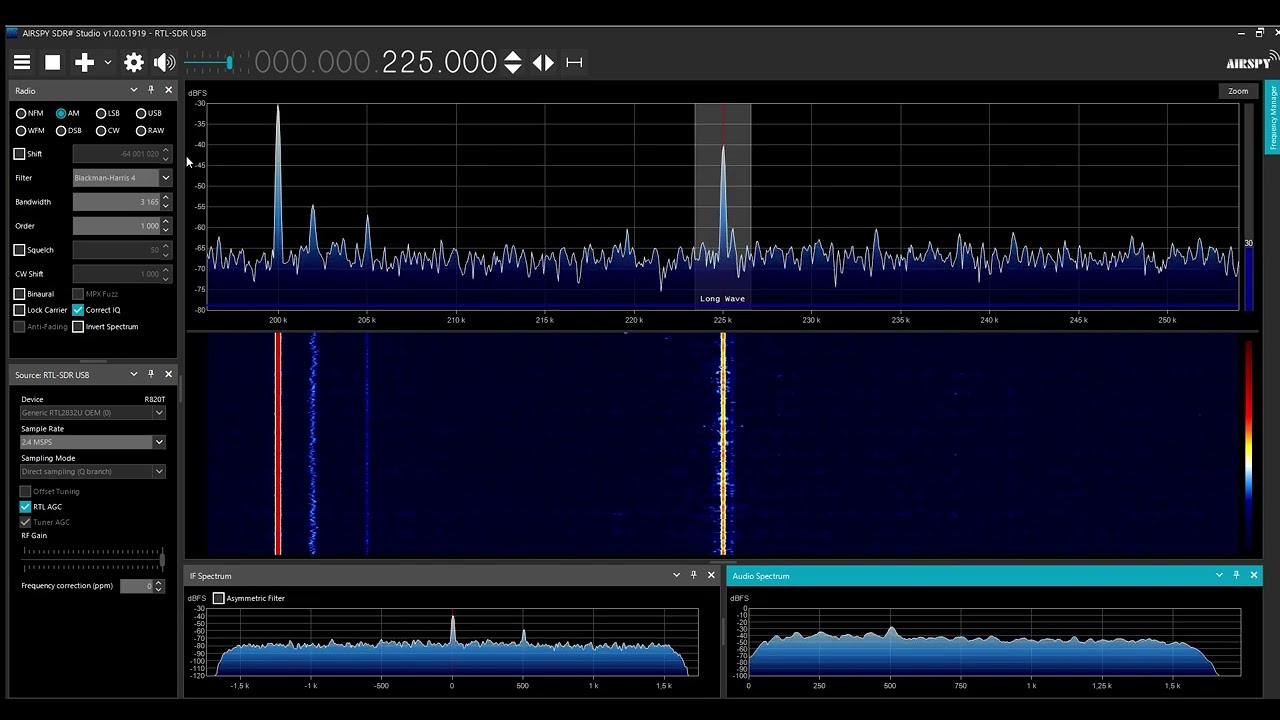Pin the Radio panel

click(151, 90)
